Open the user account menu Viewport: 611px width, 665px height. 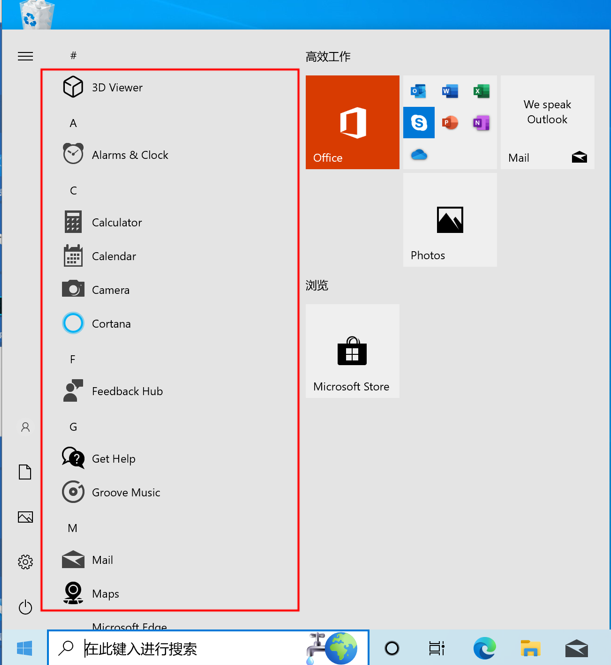click(25, 427)
